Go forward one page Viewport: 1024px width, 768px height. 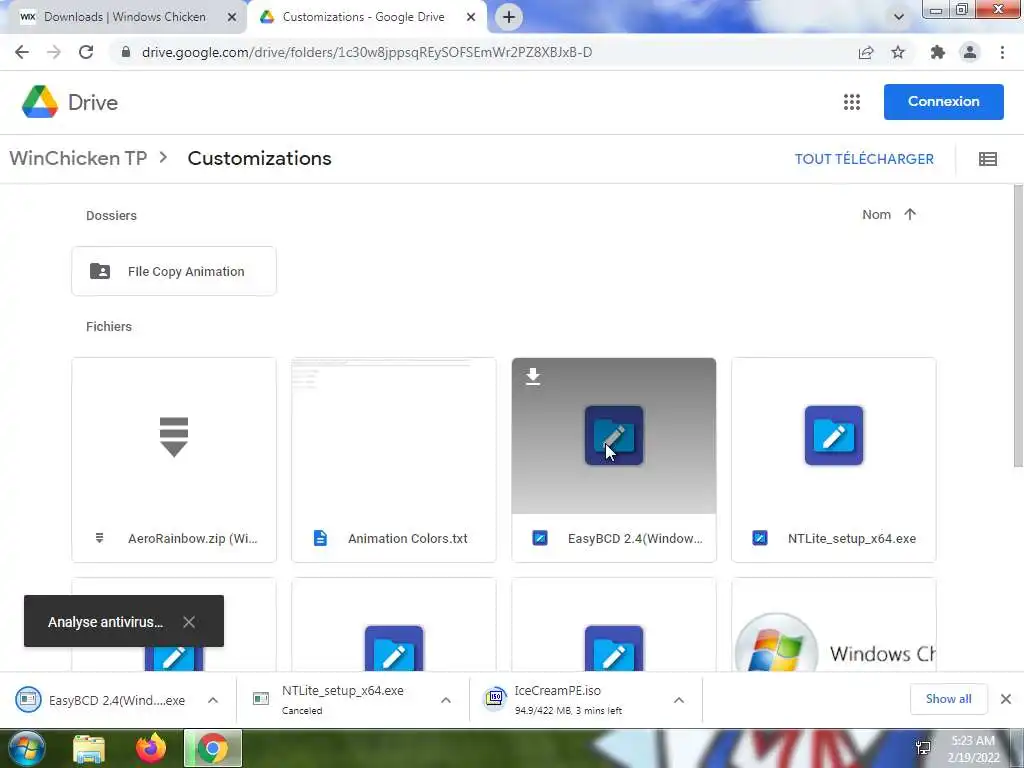click(x=54, y=52)
